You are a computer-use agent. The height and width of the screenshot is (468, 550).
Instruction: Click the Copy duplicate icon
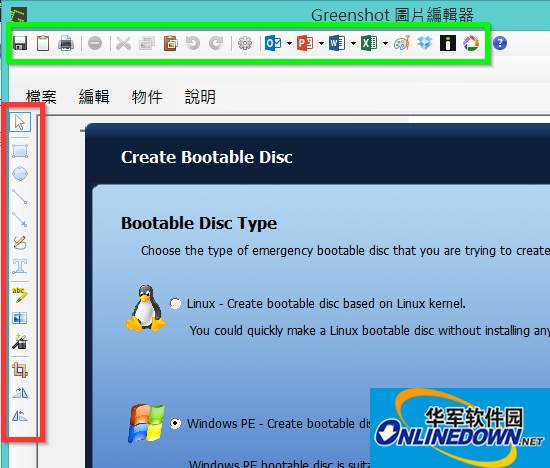coord(147,43)
